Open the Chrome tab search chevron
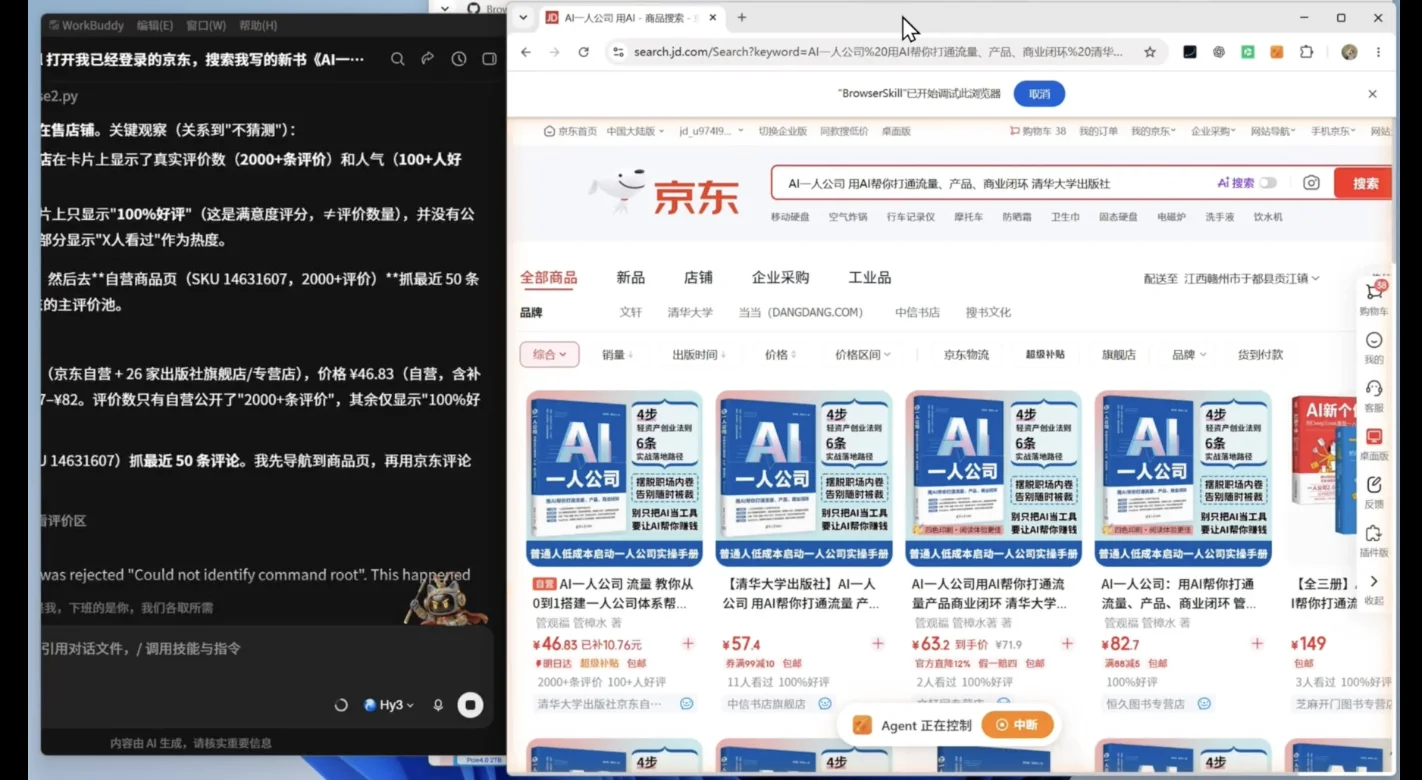The image size is (1422, 780). click(523, 17)
